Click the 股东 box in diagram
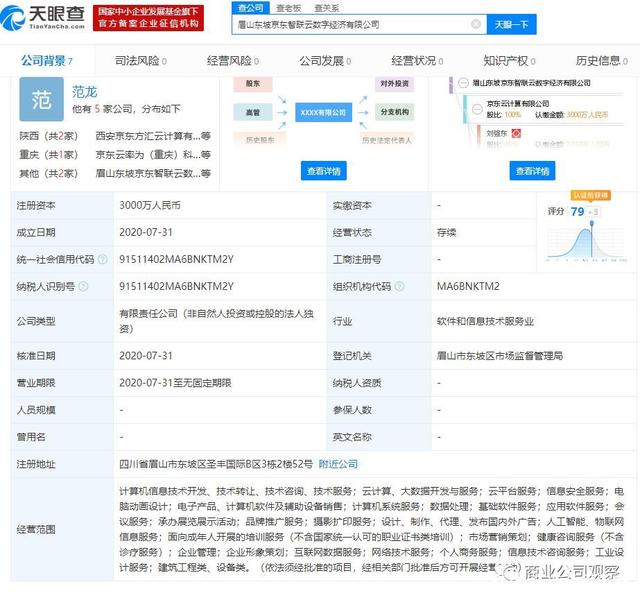 tap(253, 84)
